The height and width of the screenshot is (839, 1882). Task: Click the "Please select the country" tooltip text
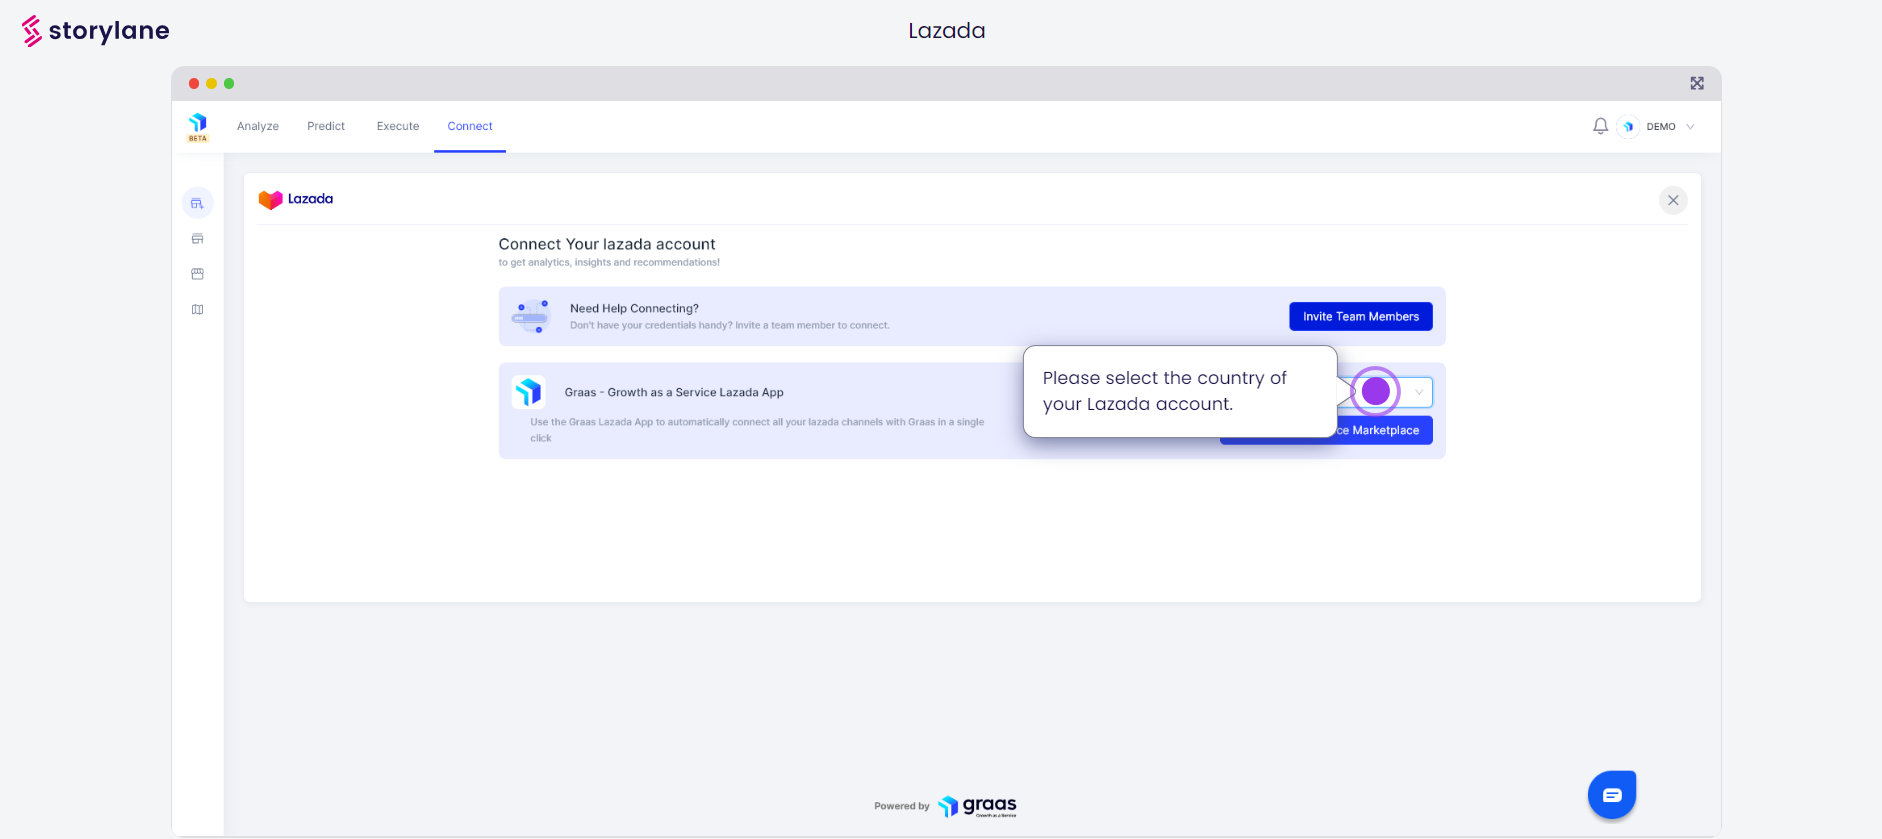coord(1165,391)
